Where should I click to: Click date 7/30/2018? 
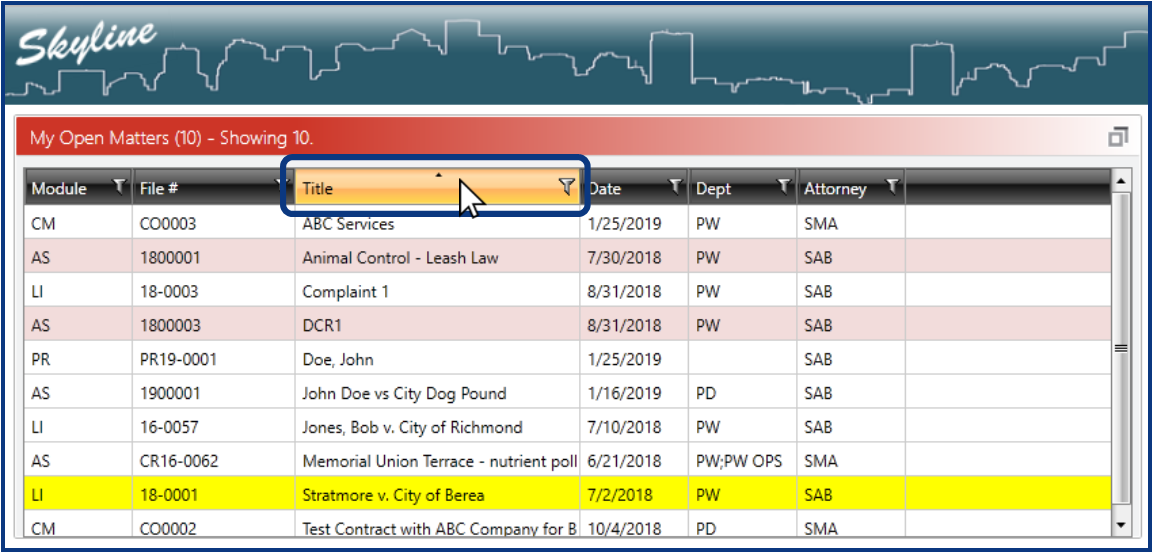tap(624, 257)
